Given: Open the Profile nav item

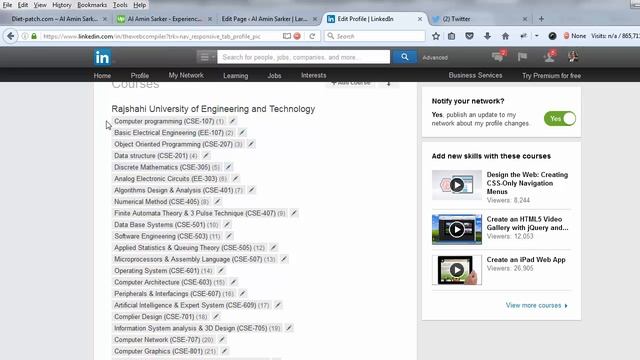Looking at the screenshot, I should tap(140, 76).
